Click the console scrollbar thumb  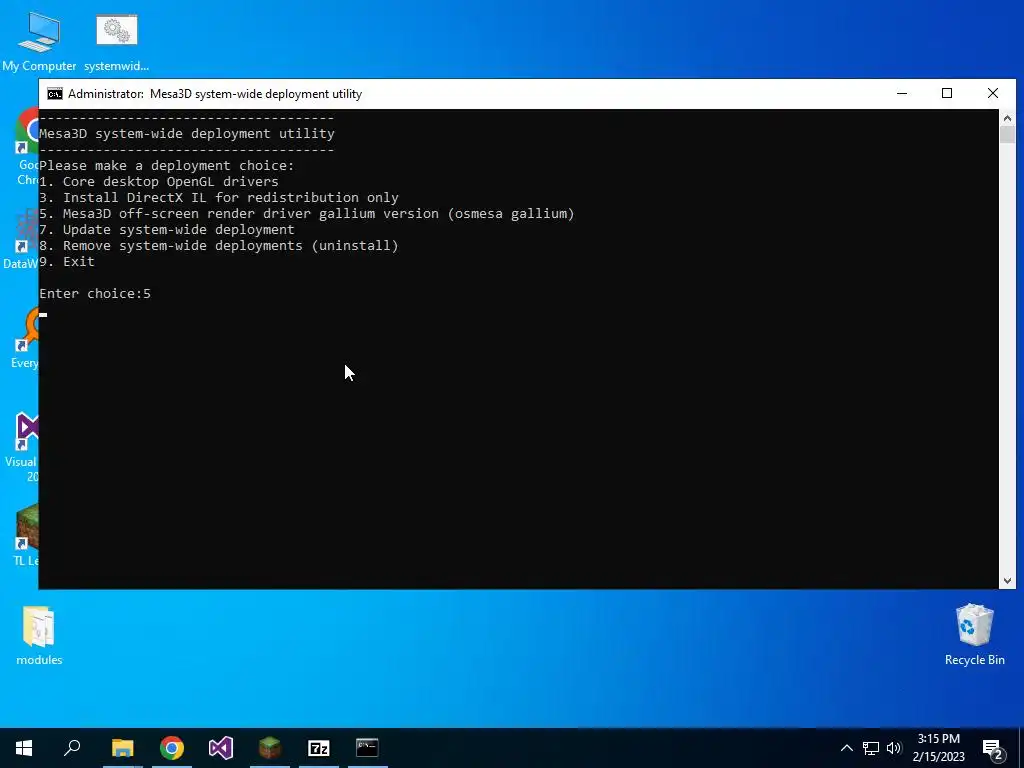[1007, 135]
